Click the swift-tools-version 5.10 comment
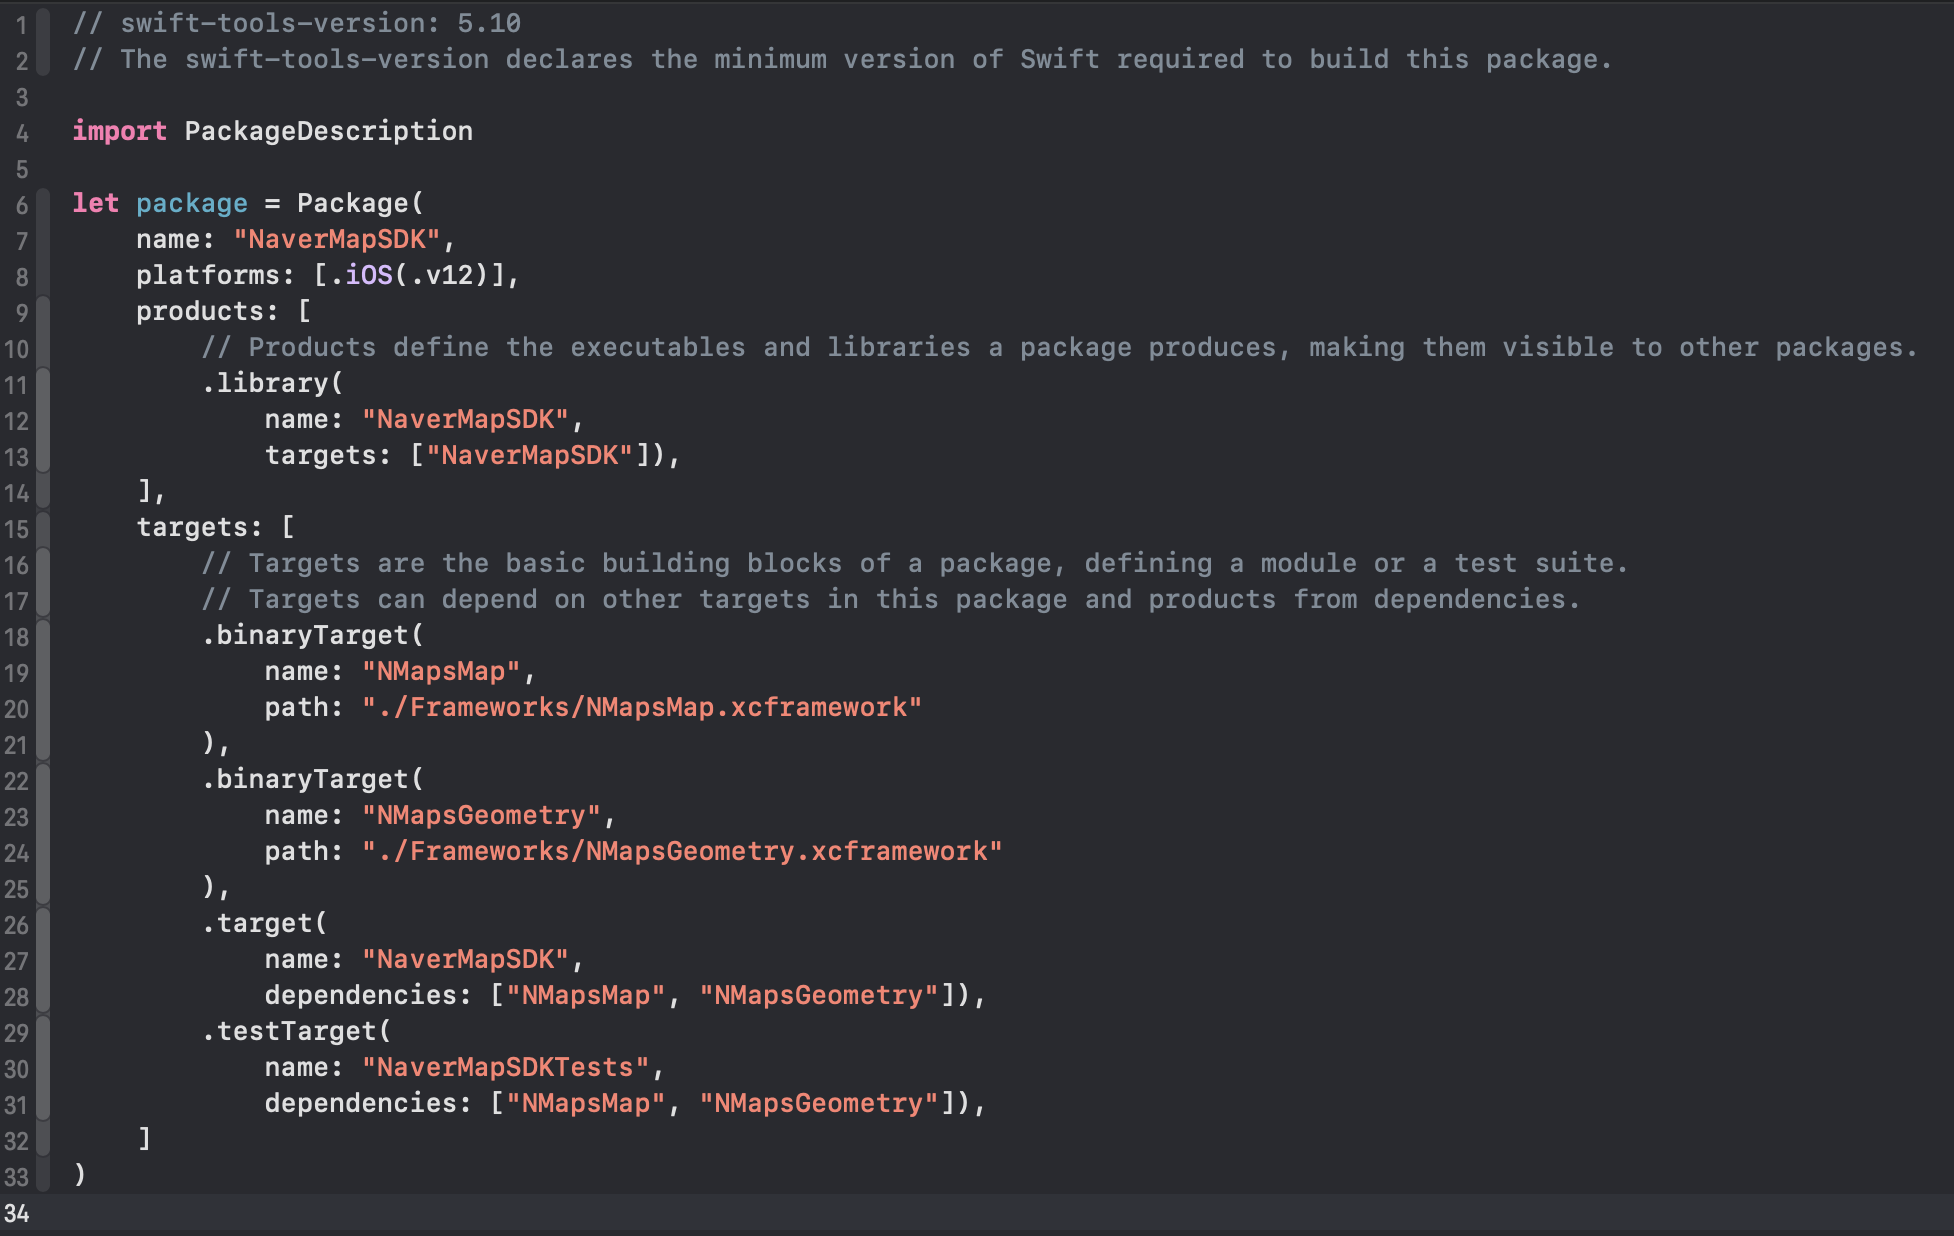This screenshot has height=1236, width=1954. pos(296,23)
